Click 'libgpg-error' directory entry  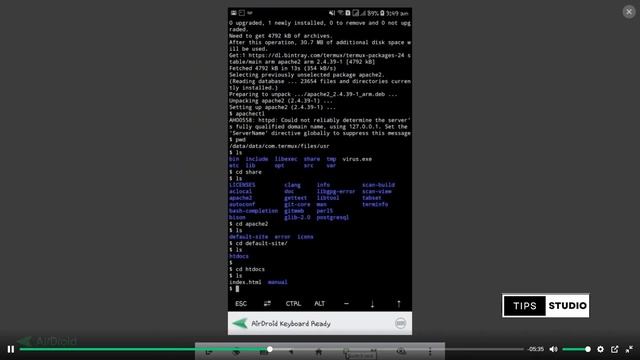coord(336,191)
